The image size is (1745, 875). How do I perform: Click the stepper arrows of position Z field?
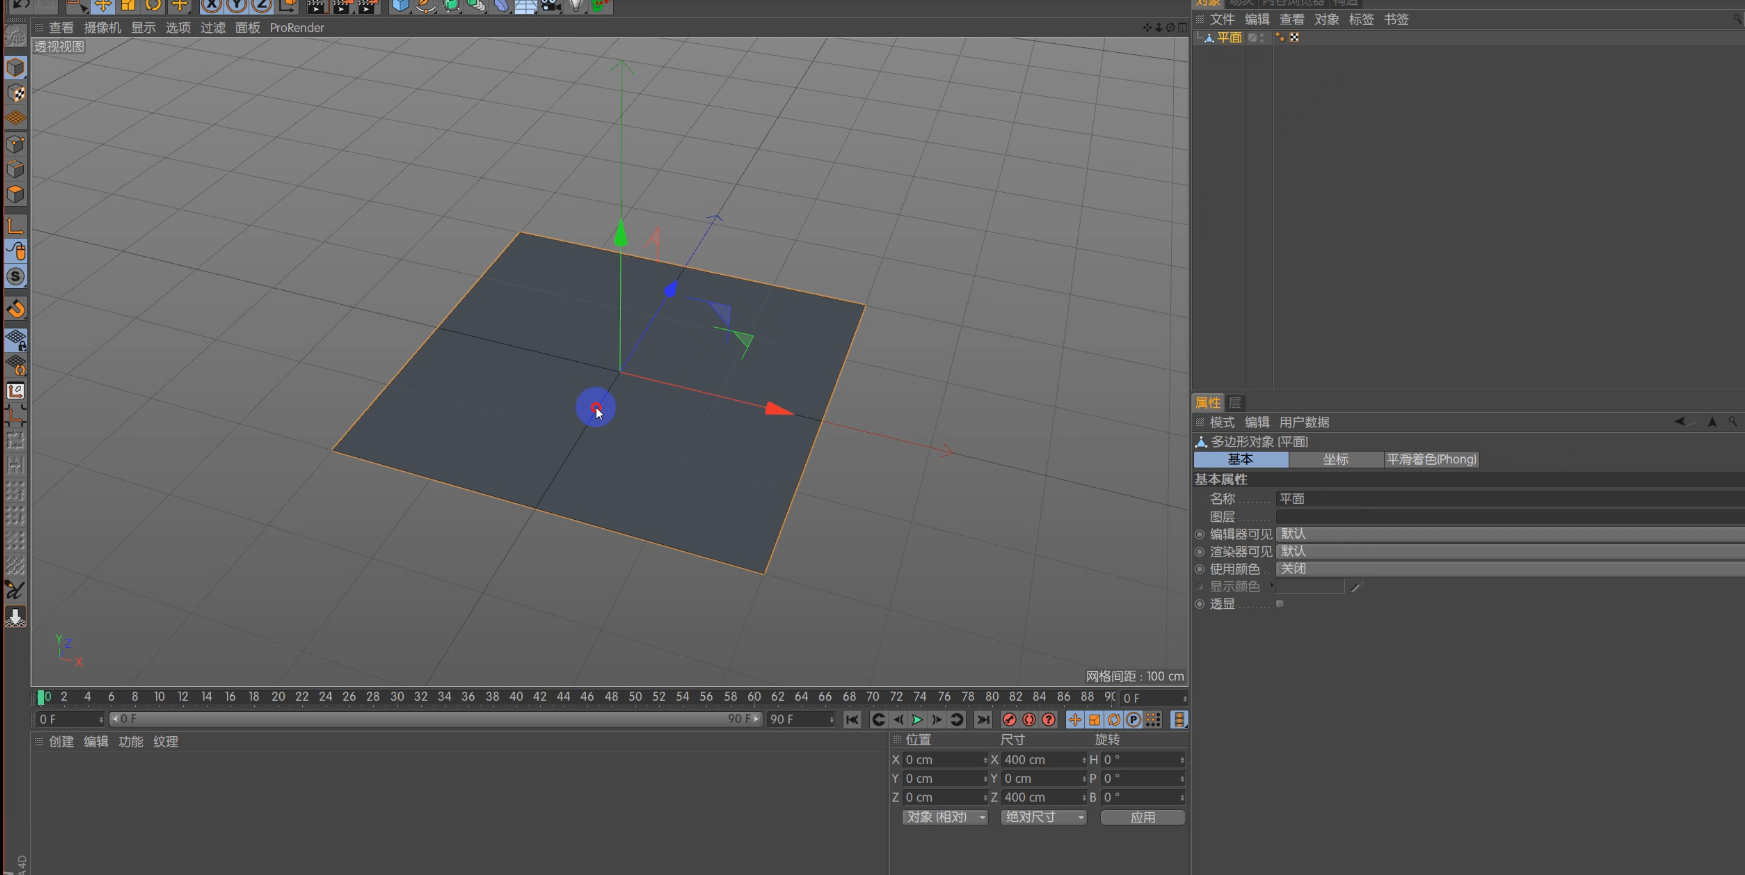click(x=985, y=798)
